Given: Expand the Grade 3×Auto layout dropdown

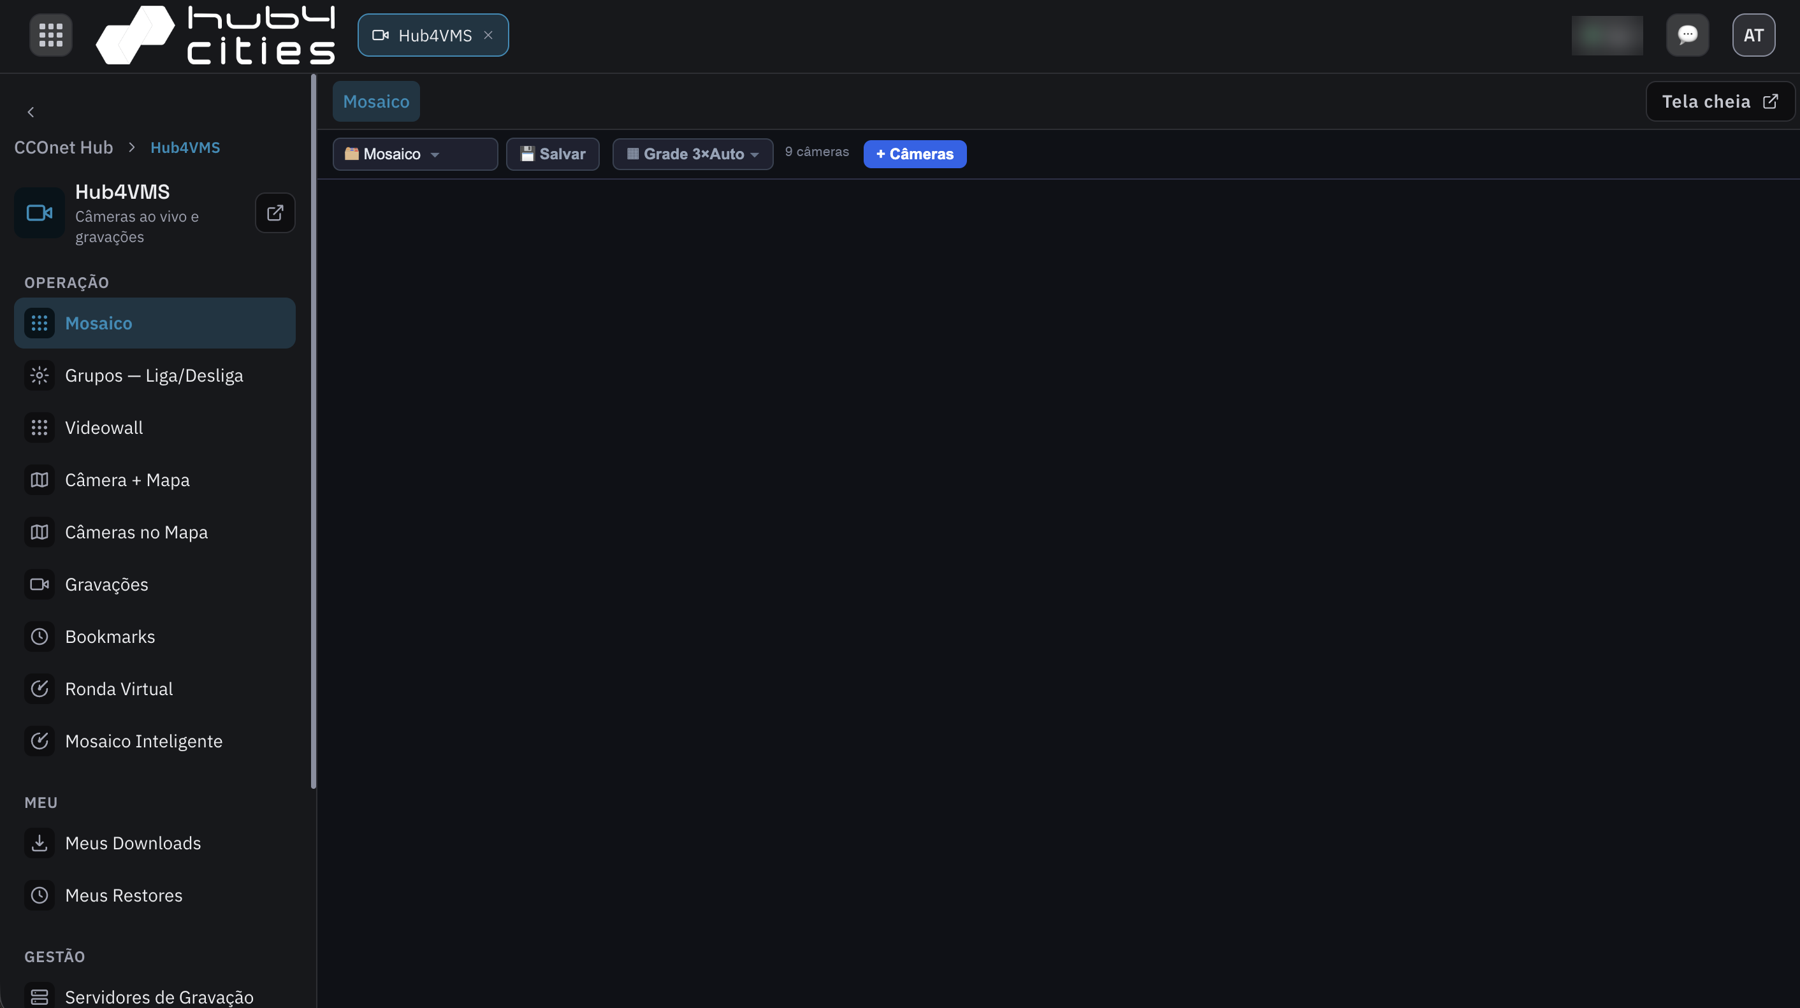Looking at the screenshot, I should [x=693, y=154].
